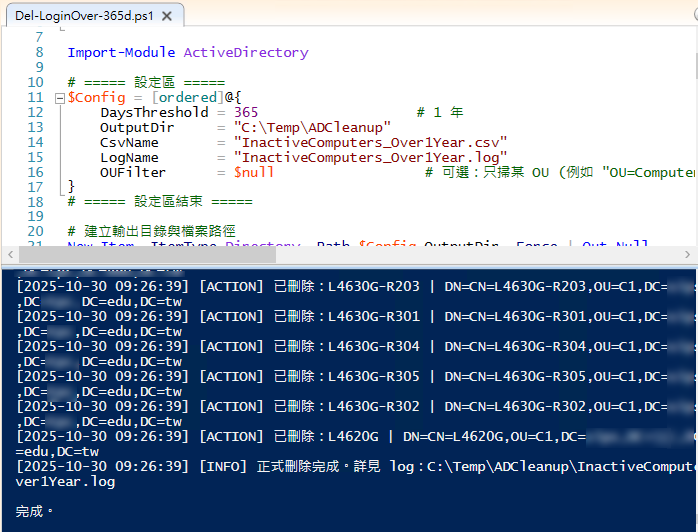Click the $Config variable on line 11

tap(96, 97)
